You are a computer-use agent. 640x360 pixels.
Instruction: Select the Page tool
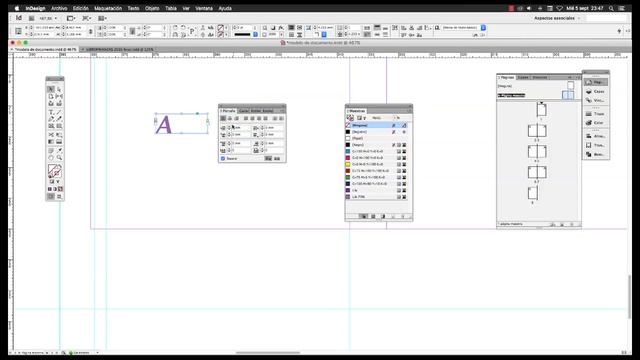click(51, 96)
